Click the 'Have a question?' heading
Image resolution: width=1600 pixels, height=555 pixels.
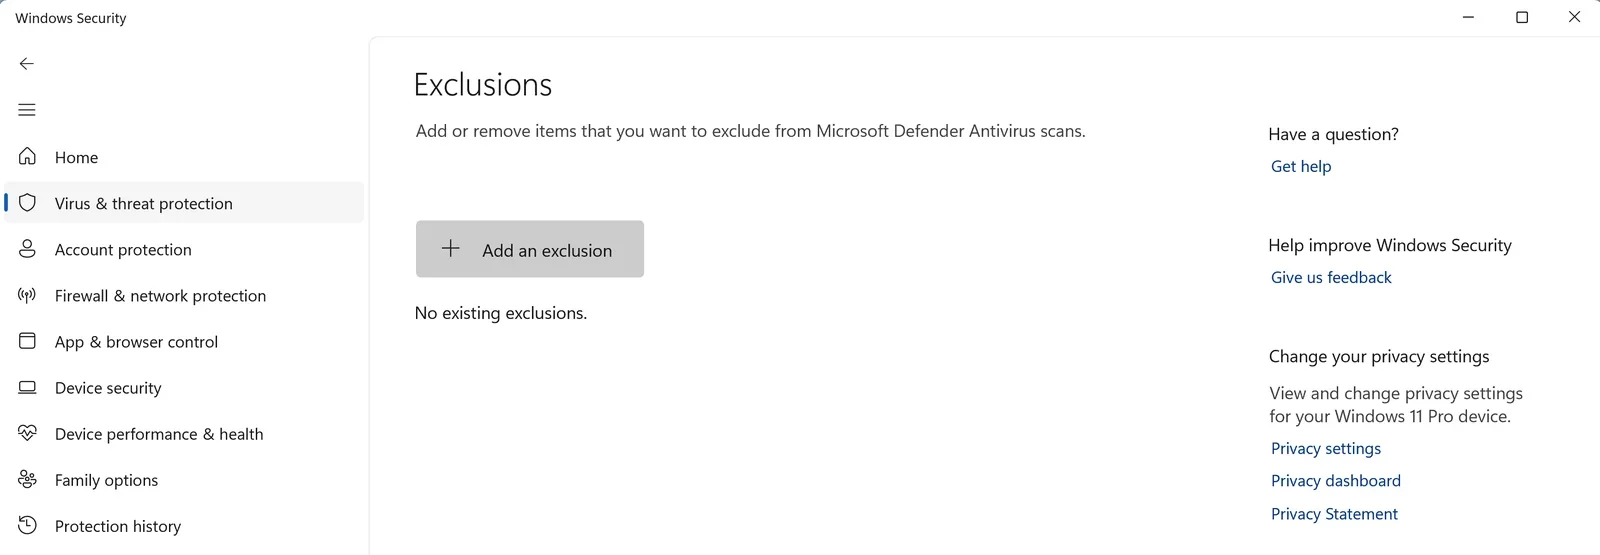(1333, 134)
